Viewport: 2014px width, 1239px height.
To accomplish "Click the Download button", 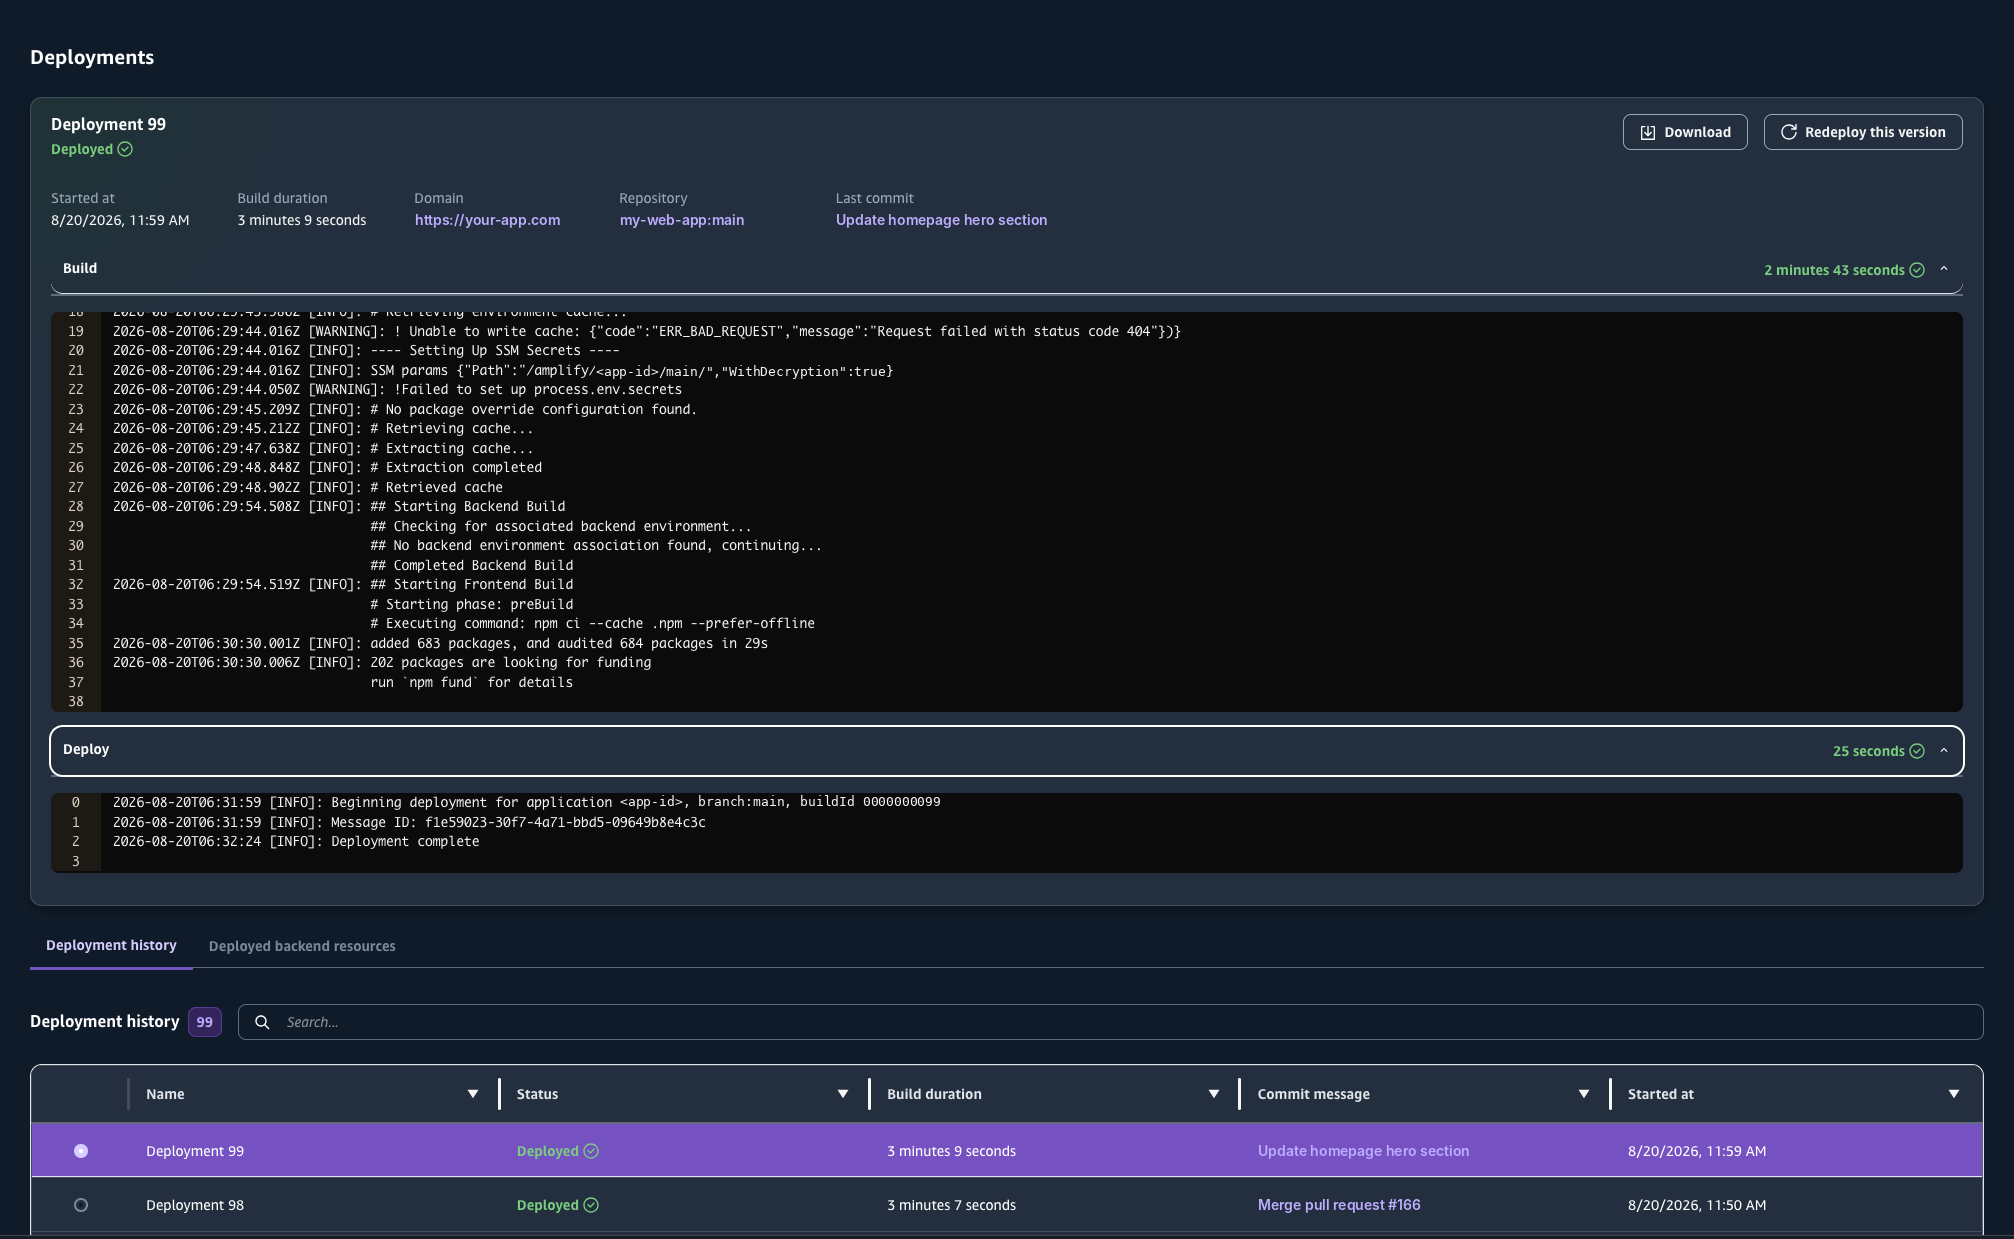I will coord(1685,132).
